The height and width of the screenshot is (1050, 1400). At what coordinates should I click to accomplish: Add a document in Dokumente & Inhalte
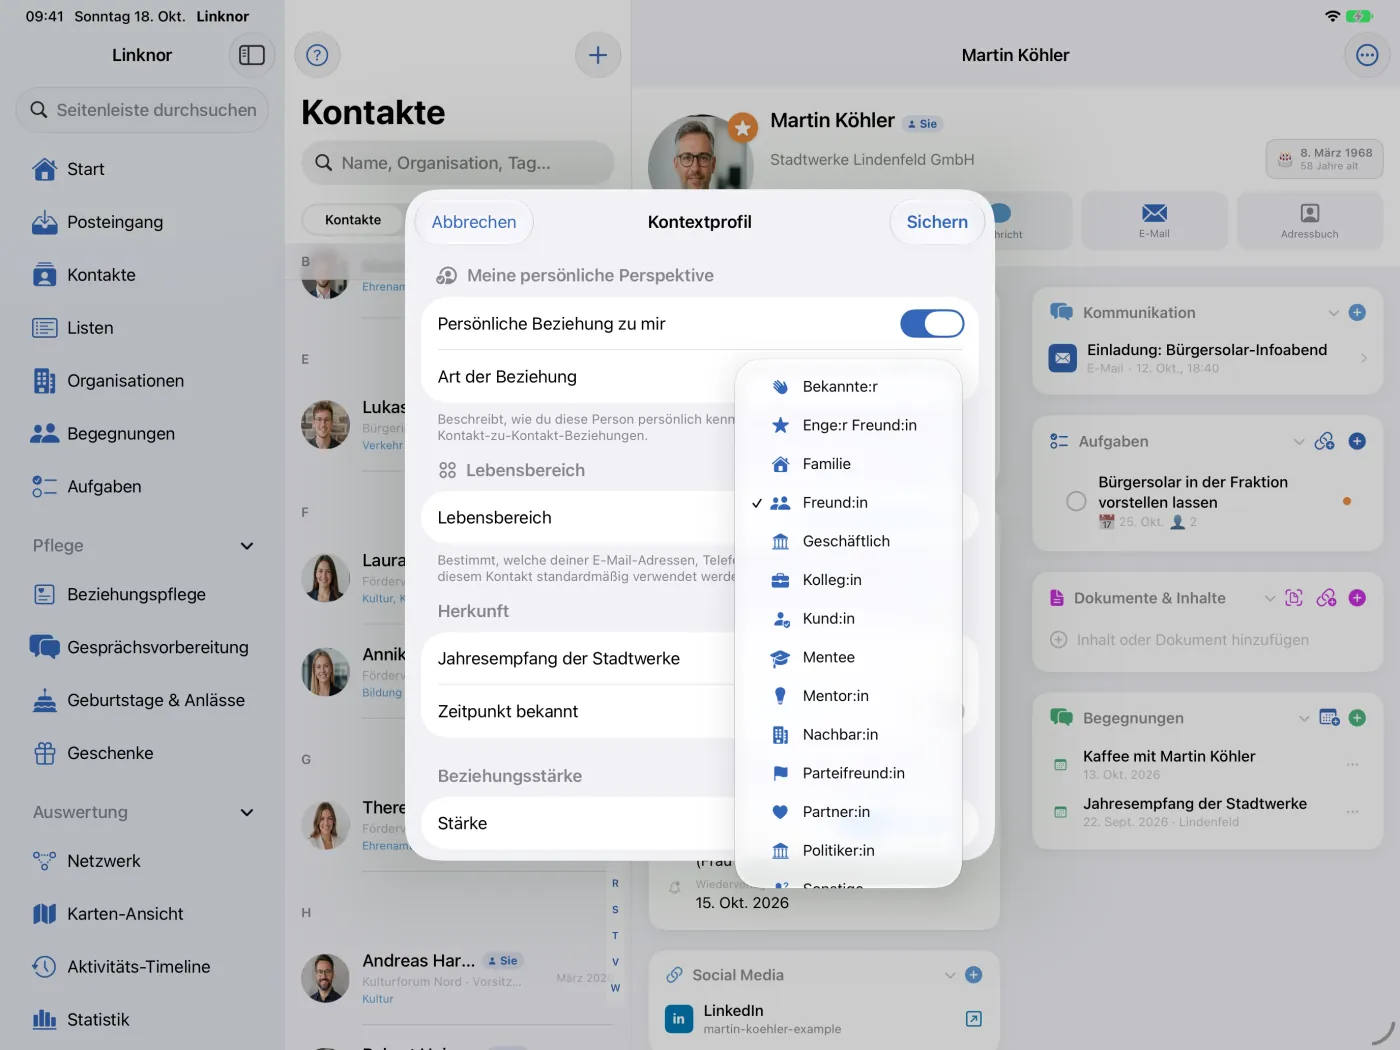1357,598
